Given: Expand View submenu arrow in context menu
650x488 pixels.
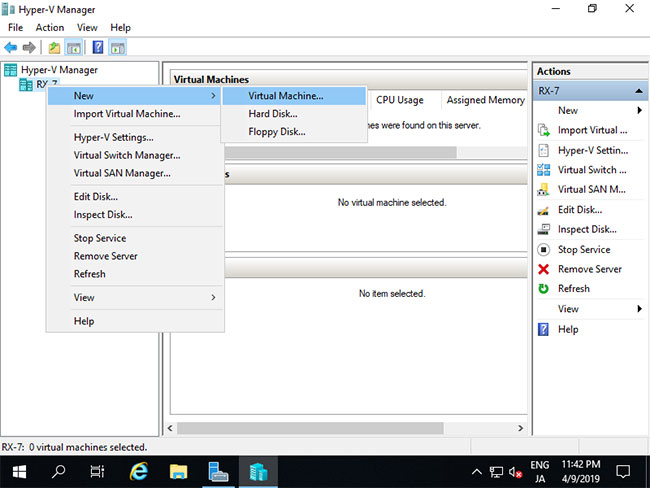Looking at the screenshot, I should (213, 298).
